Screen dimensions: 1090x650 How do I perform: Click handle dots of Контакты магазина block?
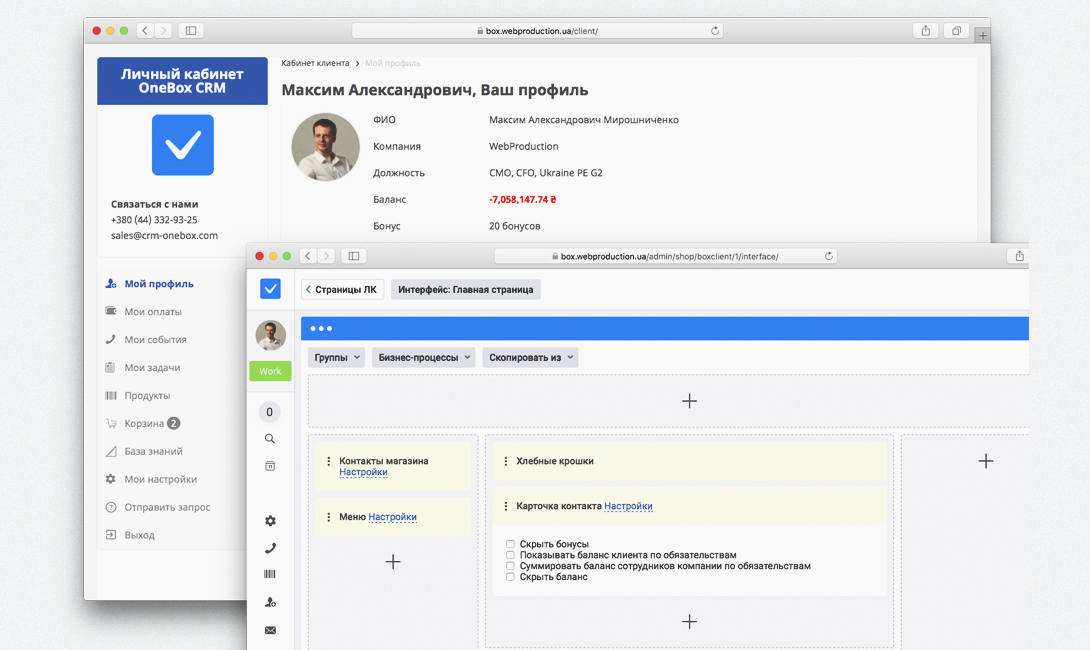[328, 461]
